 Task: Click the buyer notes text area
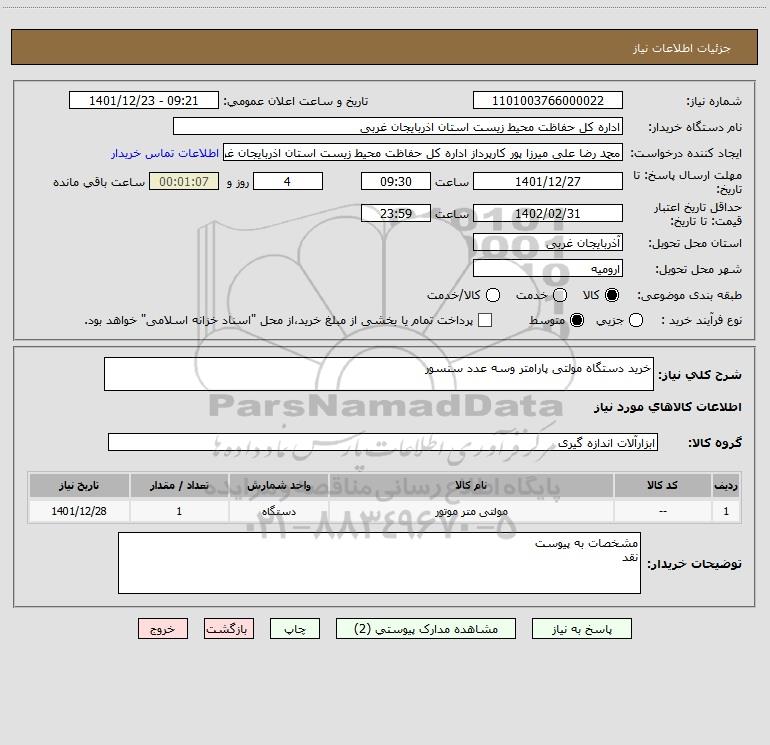[379, 563]
